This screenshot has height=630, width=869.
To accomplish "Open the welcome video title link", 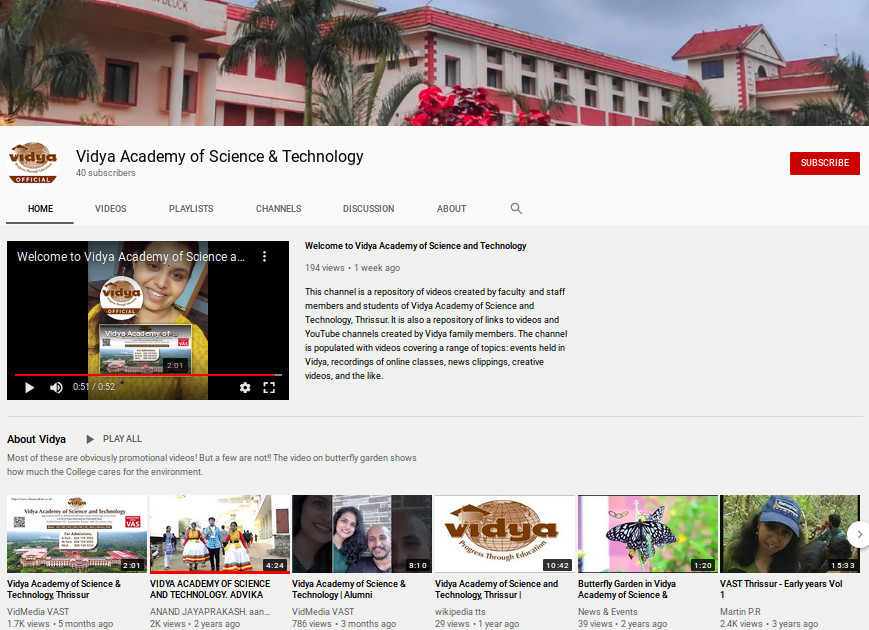I will coord(416,245).
